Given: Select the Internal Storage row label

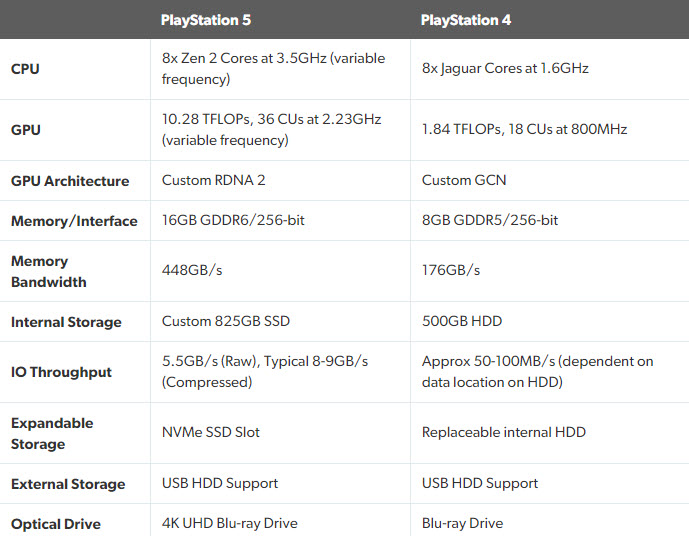Looking at the screenshot, I should click(66, 322).
